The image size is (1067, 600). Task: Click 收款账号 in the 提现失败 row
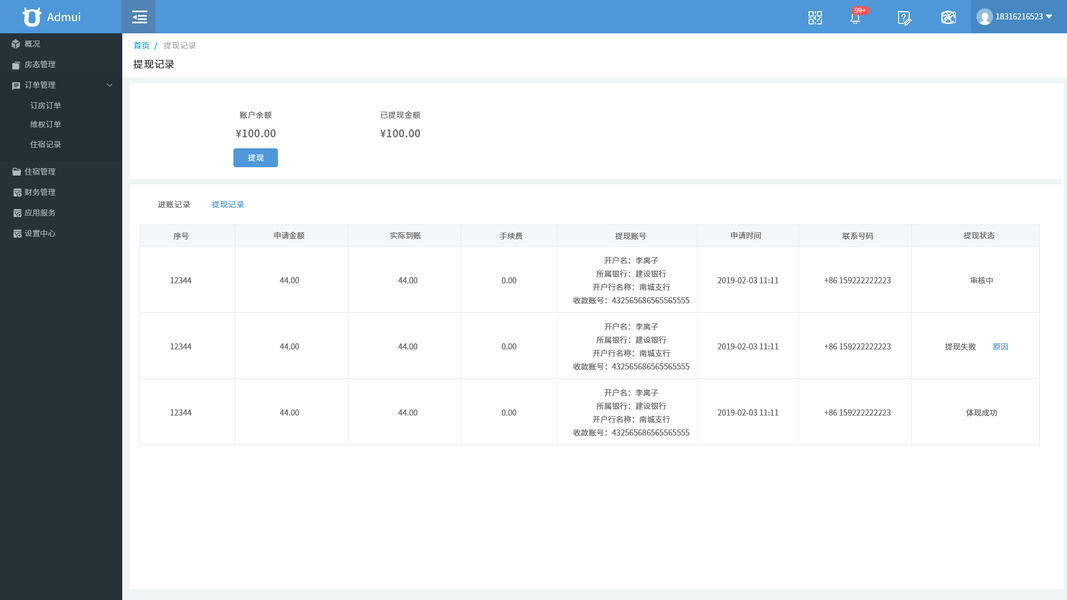[x=631, y=367]
